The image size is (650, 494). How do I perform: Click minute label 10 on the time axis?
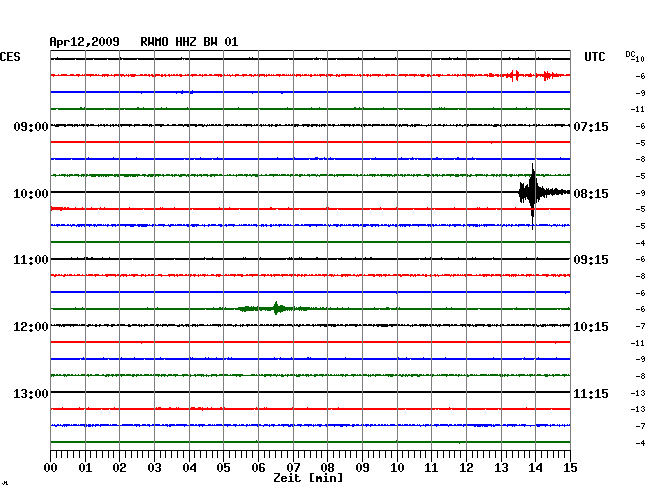click(x=397, y=468)
